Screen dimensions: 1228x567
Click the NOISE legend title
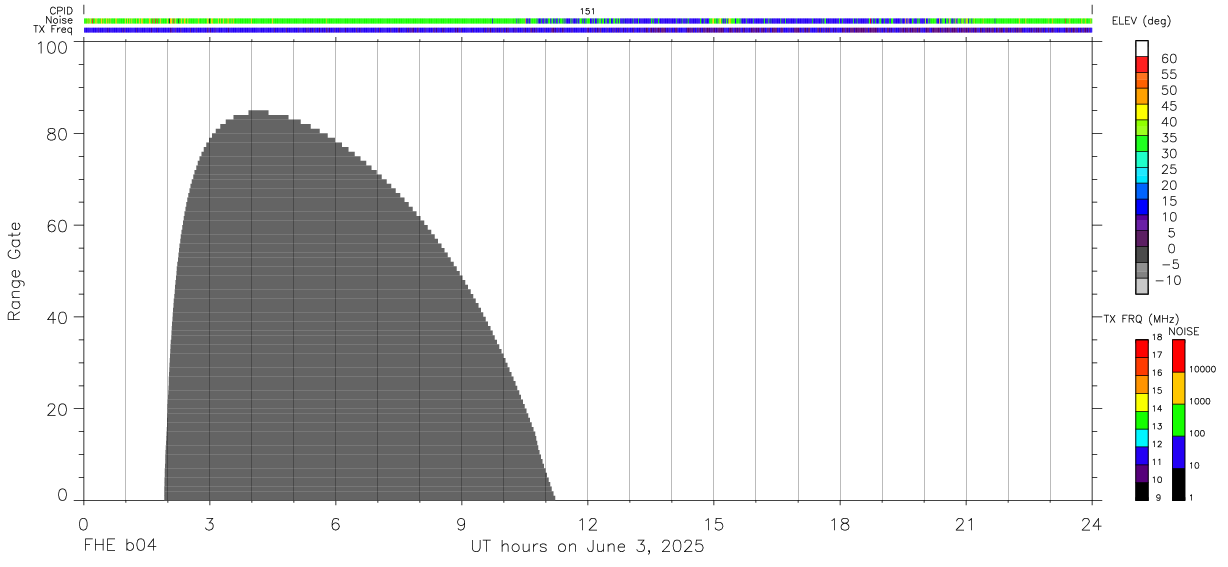(x=1183, y=331)
